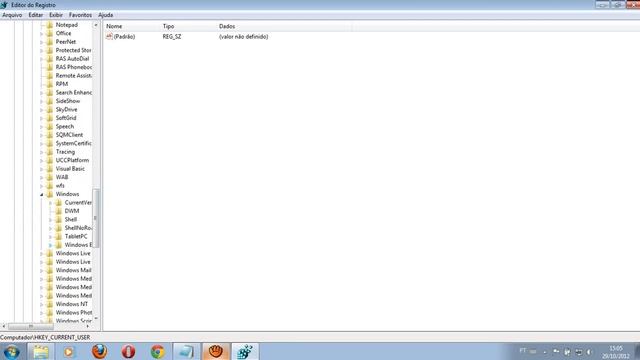Click tree pane horizontal scrollbar thumb
Viewport: 640px width, 360px height.
[x=31, y=326]
